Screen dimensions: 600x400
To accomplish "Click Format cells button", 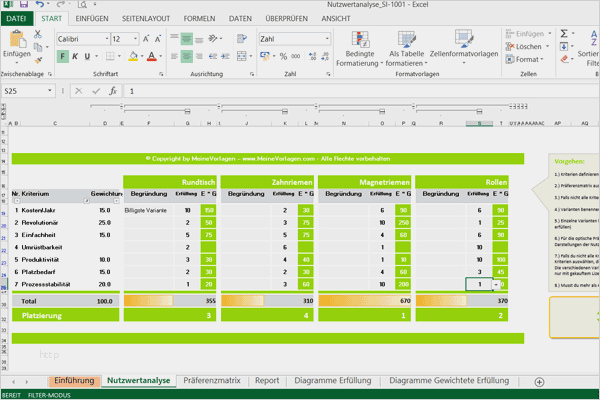I will point(525,59).
